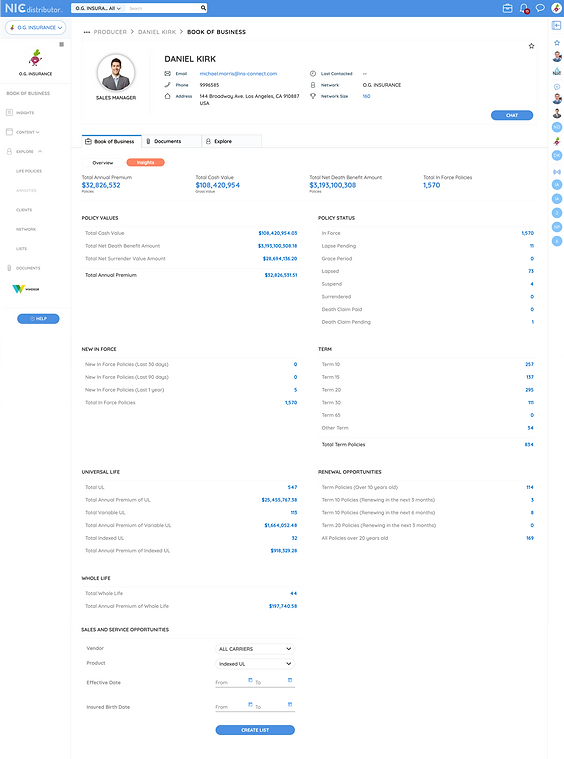Open the breadcrumb ellipsis menu

(87, 32)
